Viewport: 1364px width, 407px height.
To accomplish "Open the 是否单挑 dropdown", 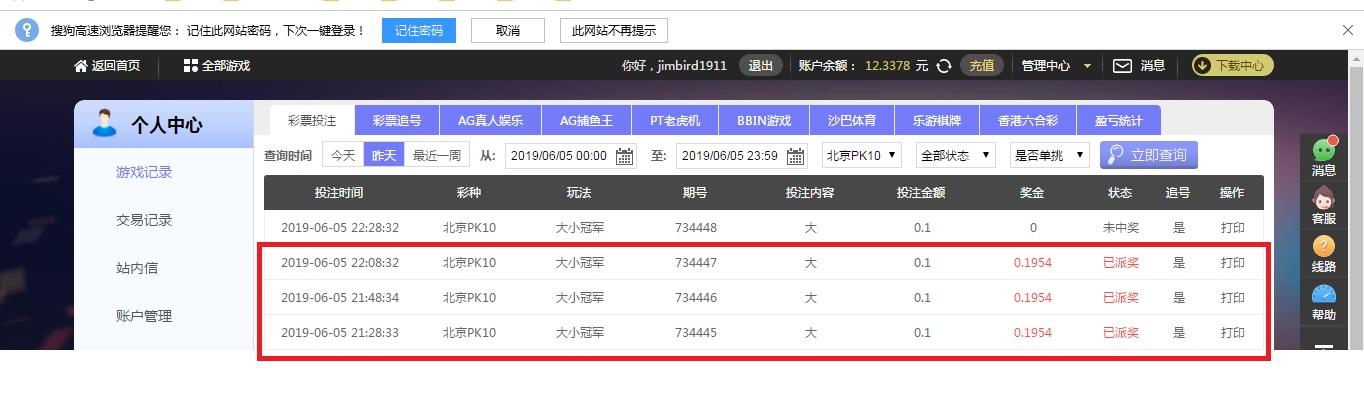I will pos(1050,156).
